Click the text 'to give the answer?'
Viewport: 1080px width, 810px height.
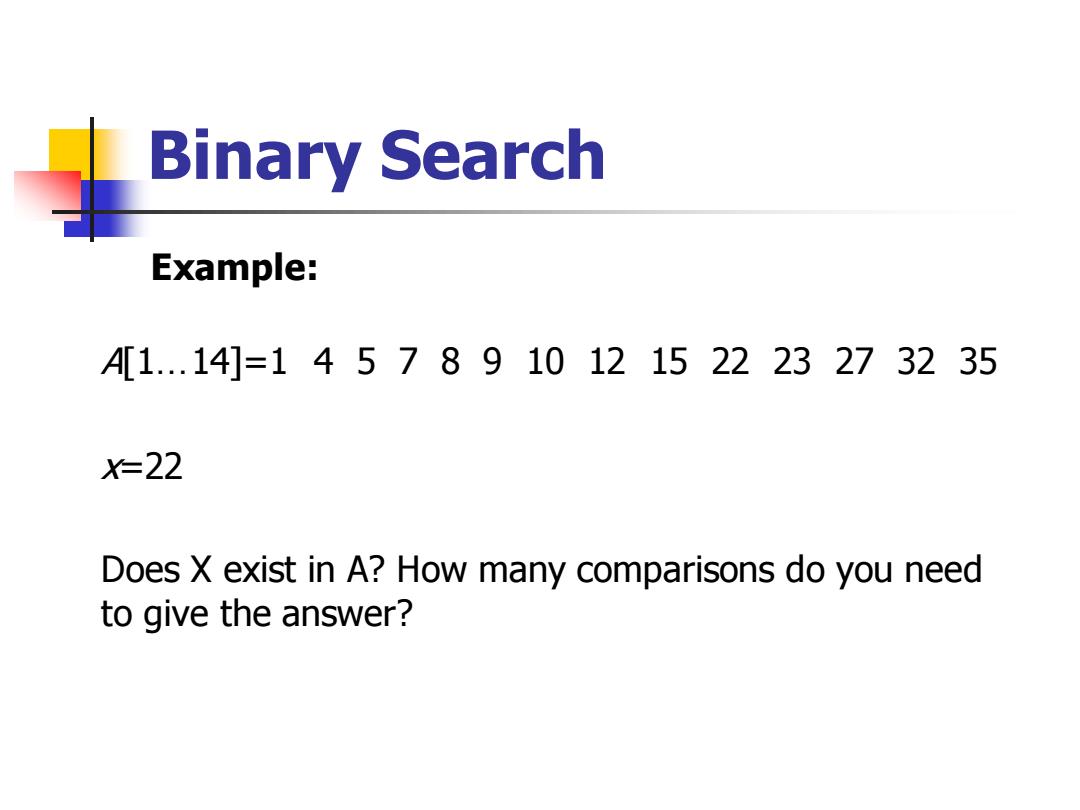point(256,614)
